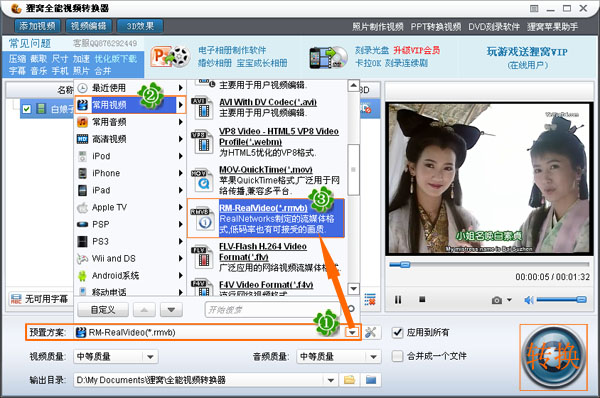This screenshot has width=600, height=398.
Task: Open DVD刻录软件 link
Action: click(494, 27)
